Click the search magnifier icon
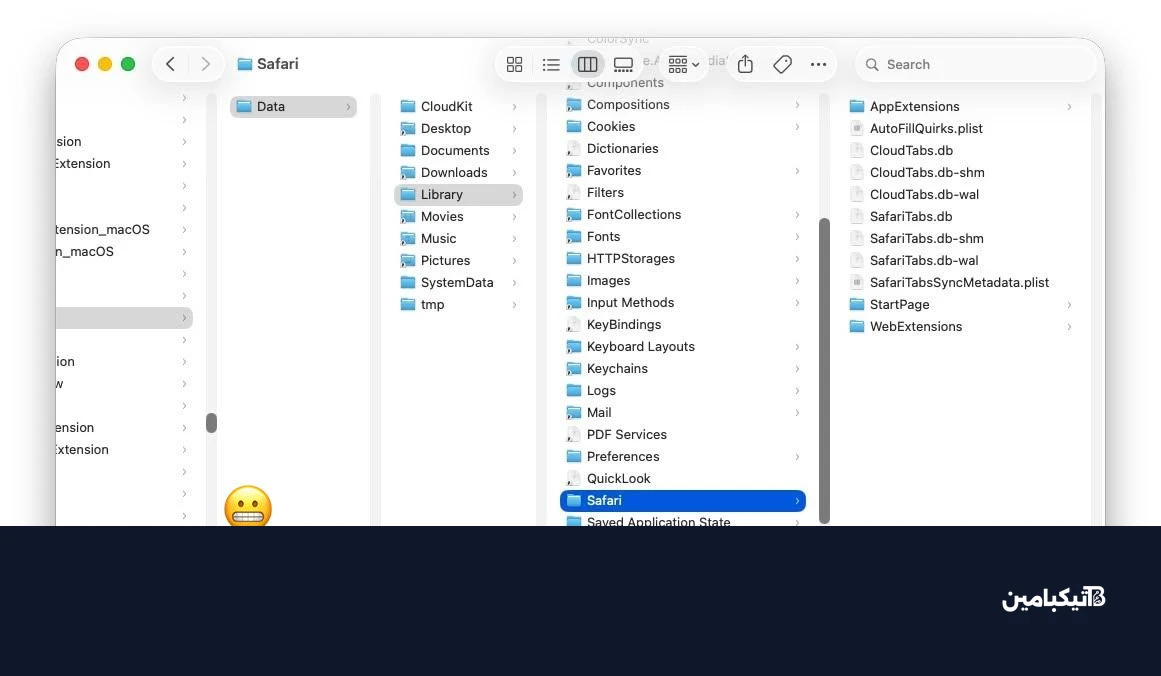Image resolution: width=1161 pixels, height=676 pixels. pos(873,64)
